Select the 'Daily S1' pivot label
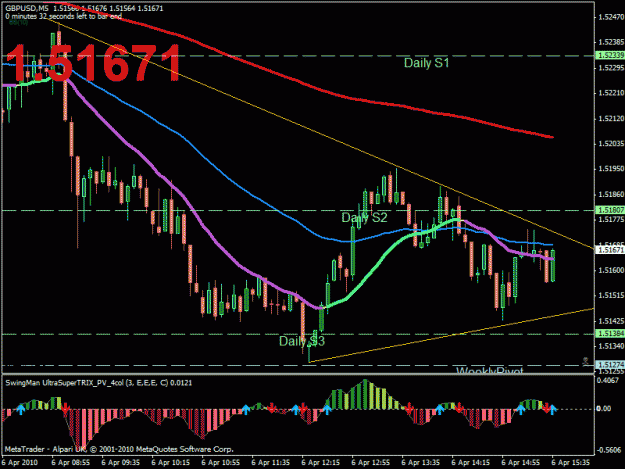Image resolution: width=625 pixels, height=469 pixels. 426,63
